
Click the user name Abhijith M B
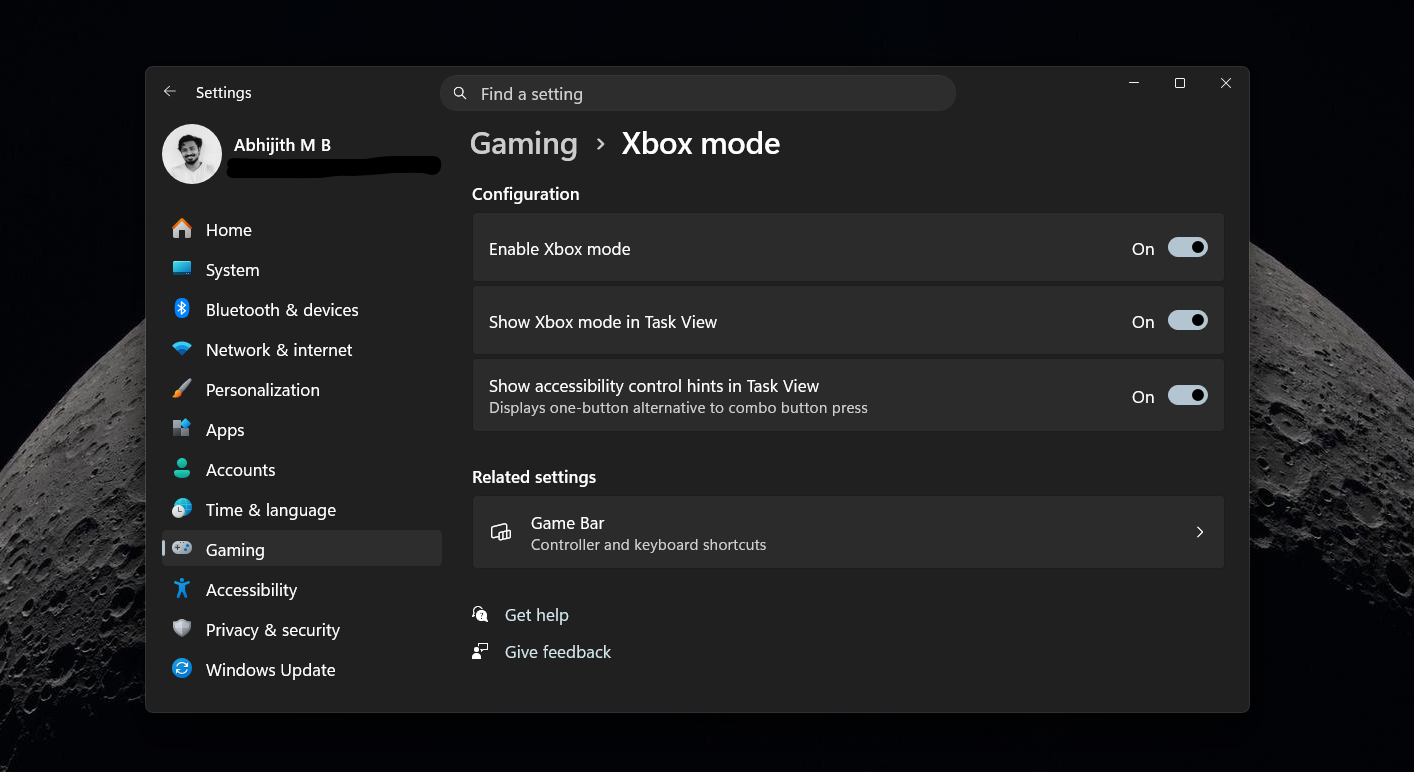tap(282, 145)
